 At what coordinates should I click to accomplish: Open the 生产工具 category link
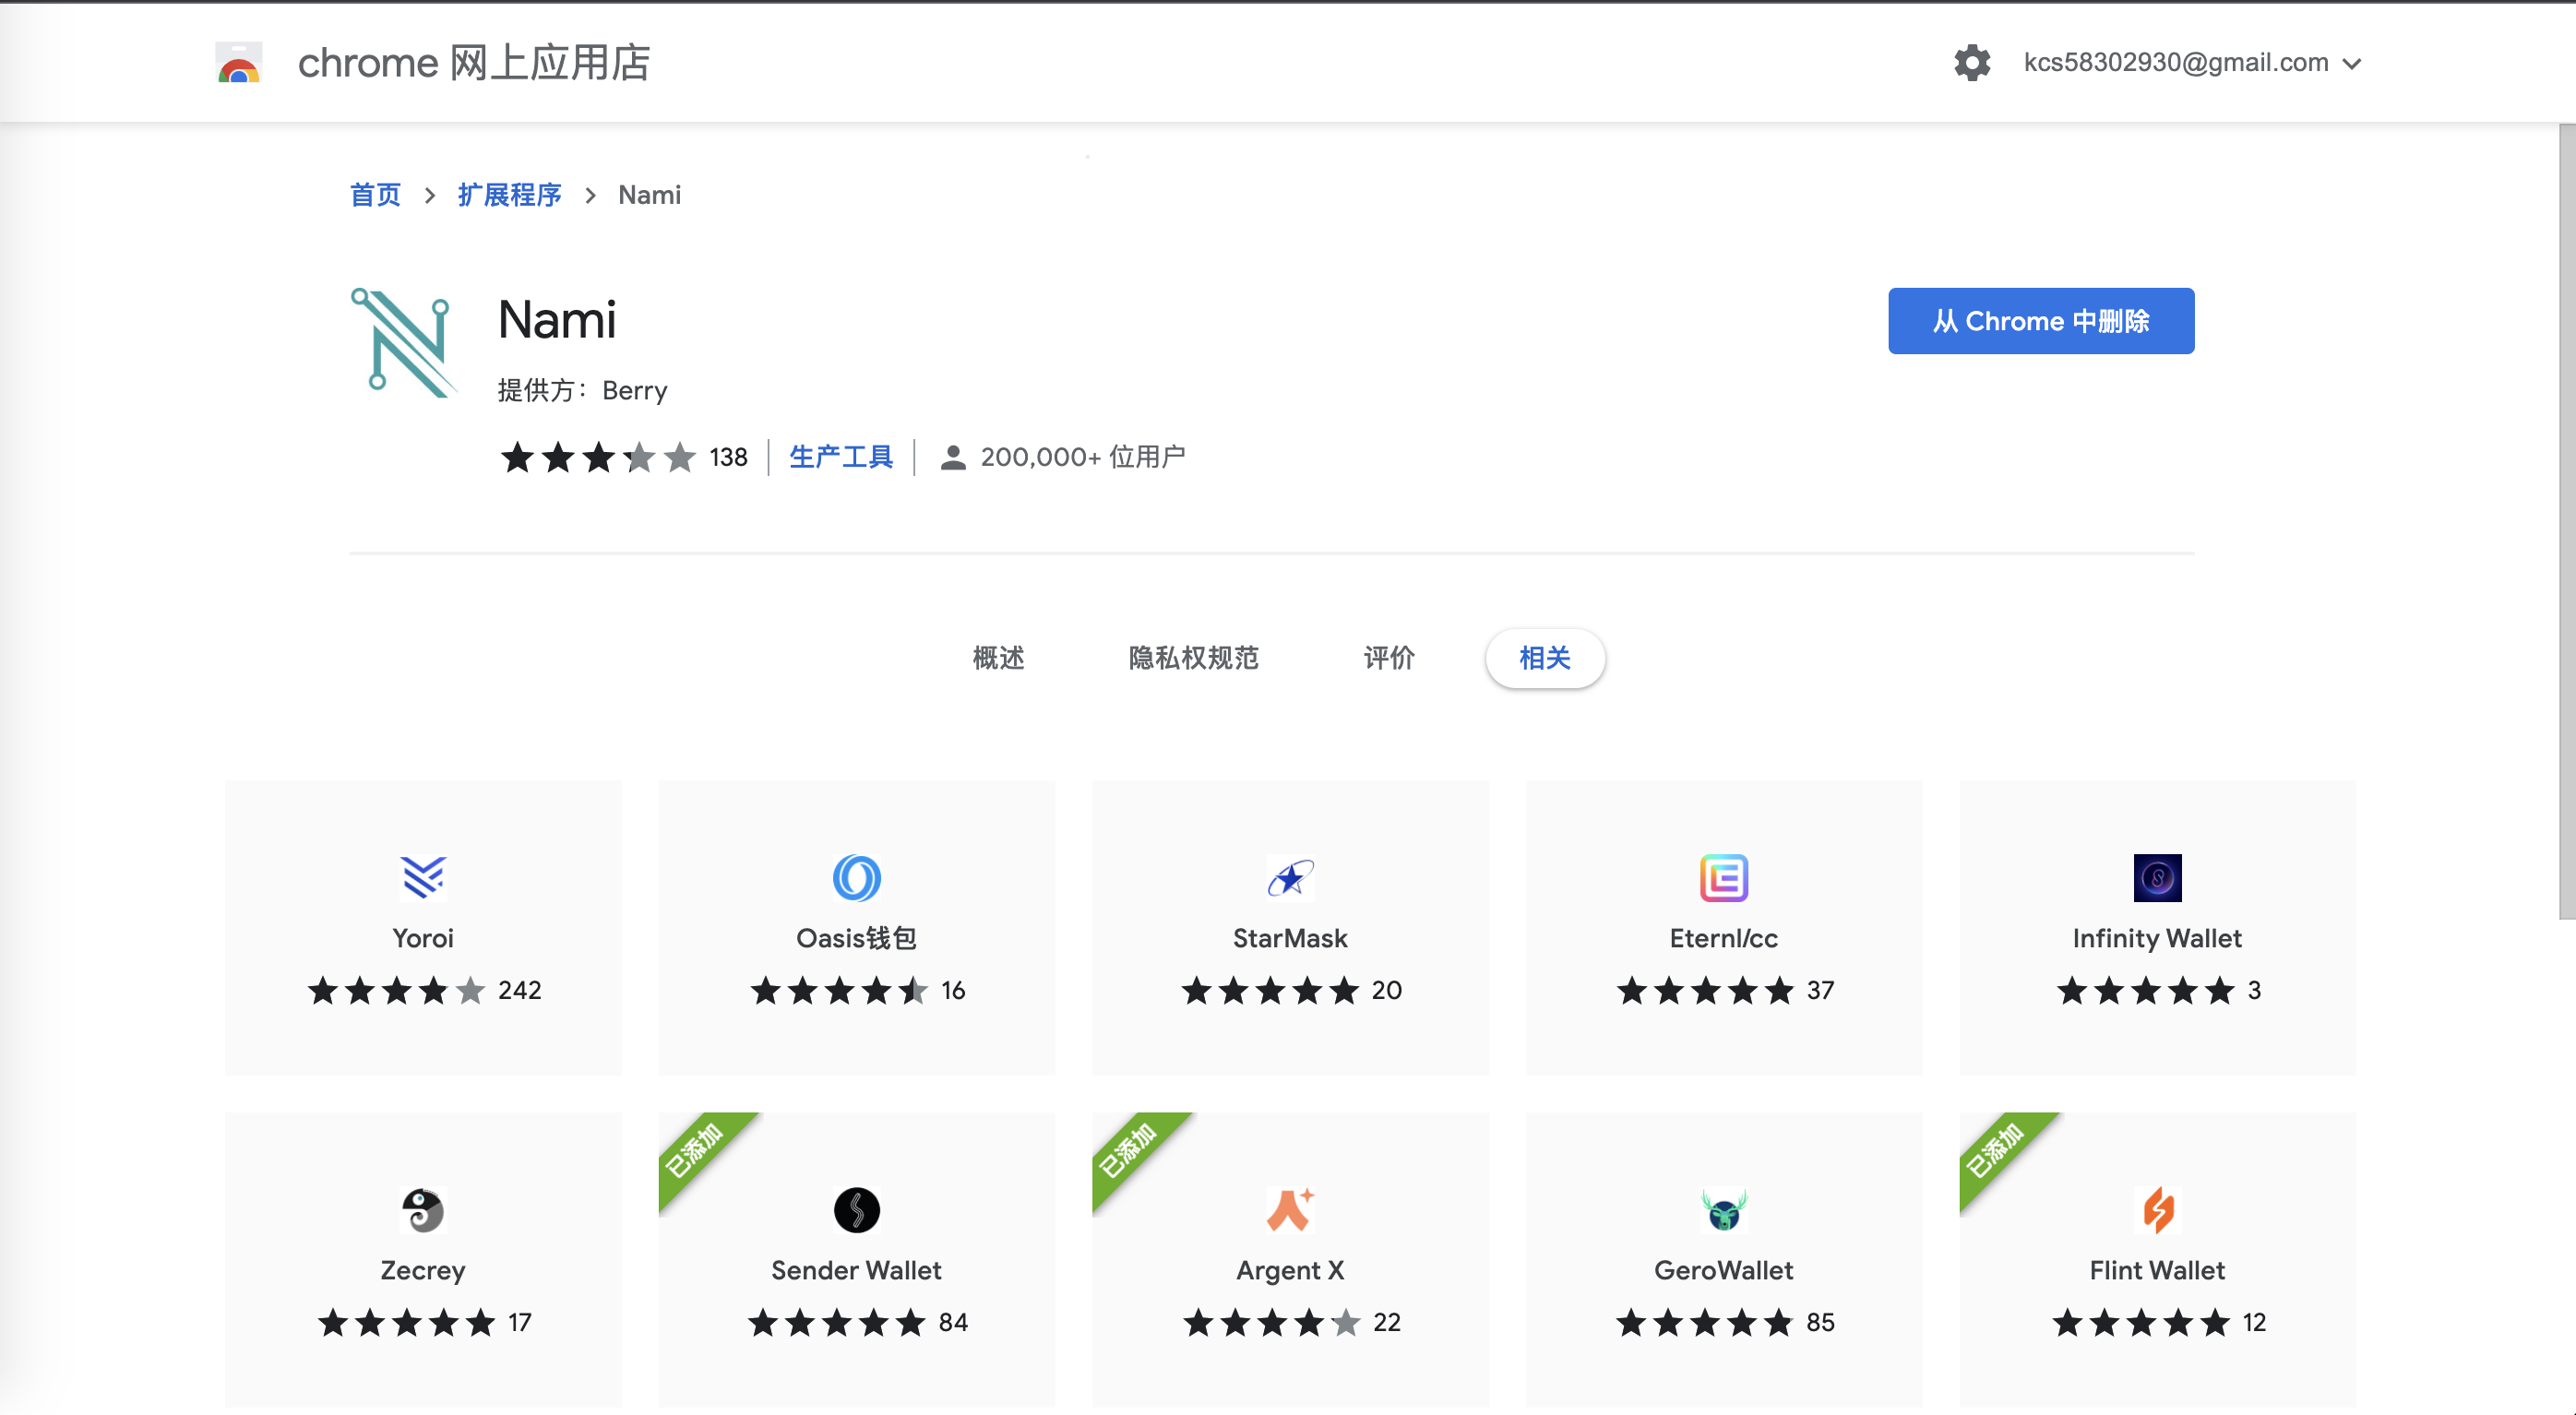pyautogui.click(x=840, y=457)
